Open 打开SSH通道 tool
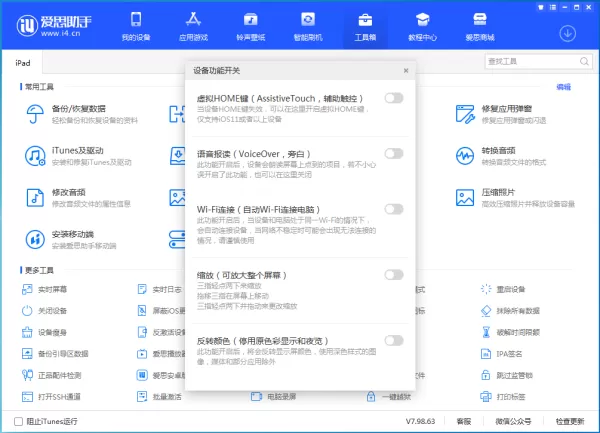The image size is (600, 433). pos(51,397)
